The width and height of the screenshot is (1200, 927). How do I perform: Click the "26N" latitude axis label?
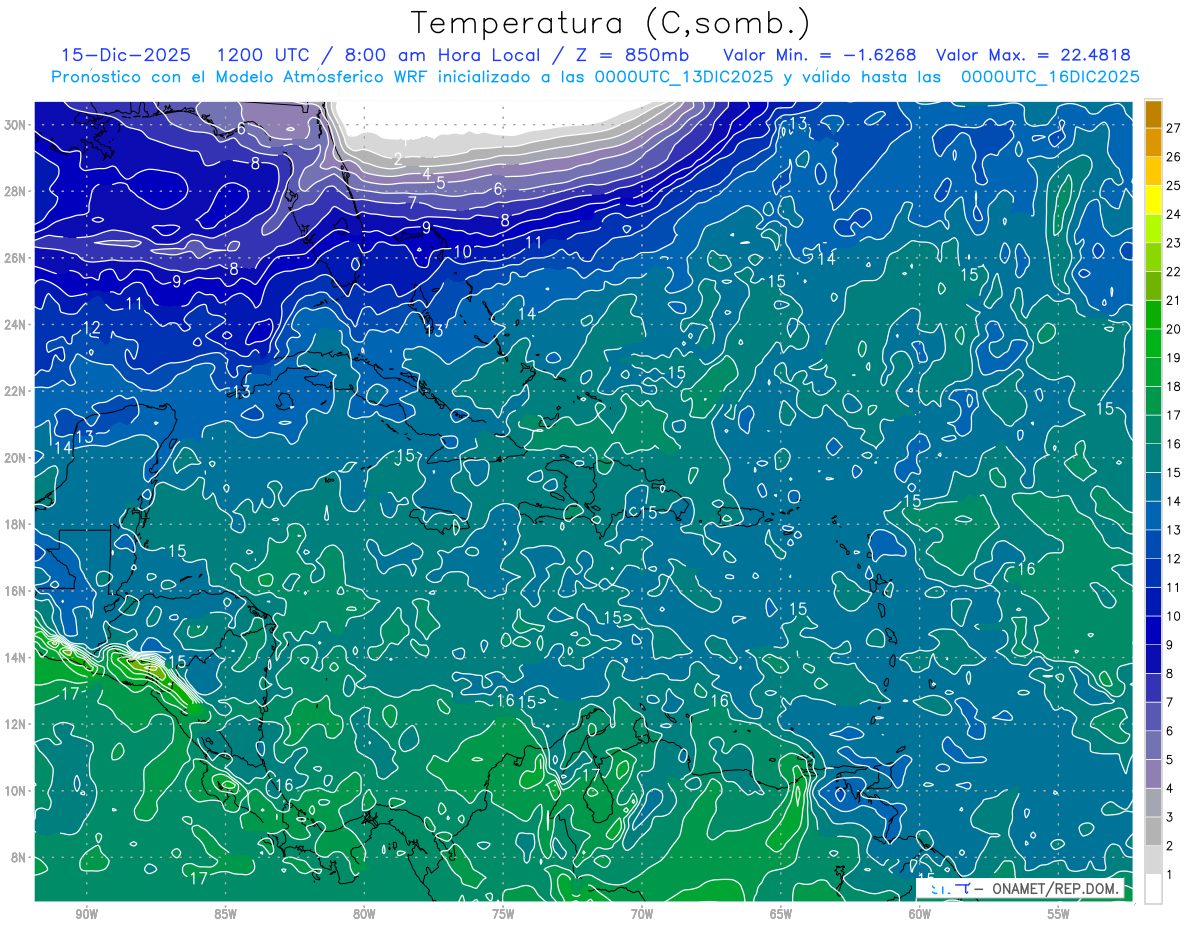click(17, 258)
